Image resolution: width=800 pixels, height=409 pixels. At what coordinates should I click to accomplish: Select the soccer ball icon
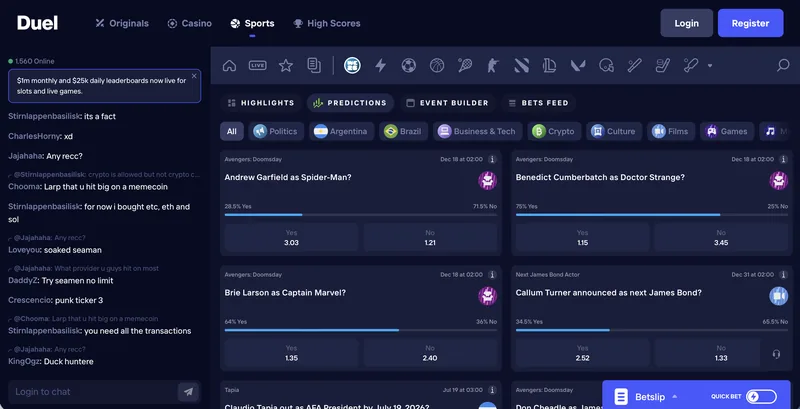point(409,65)
